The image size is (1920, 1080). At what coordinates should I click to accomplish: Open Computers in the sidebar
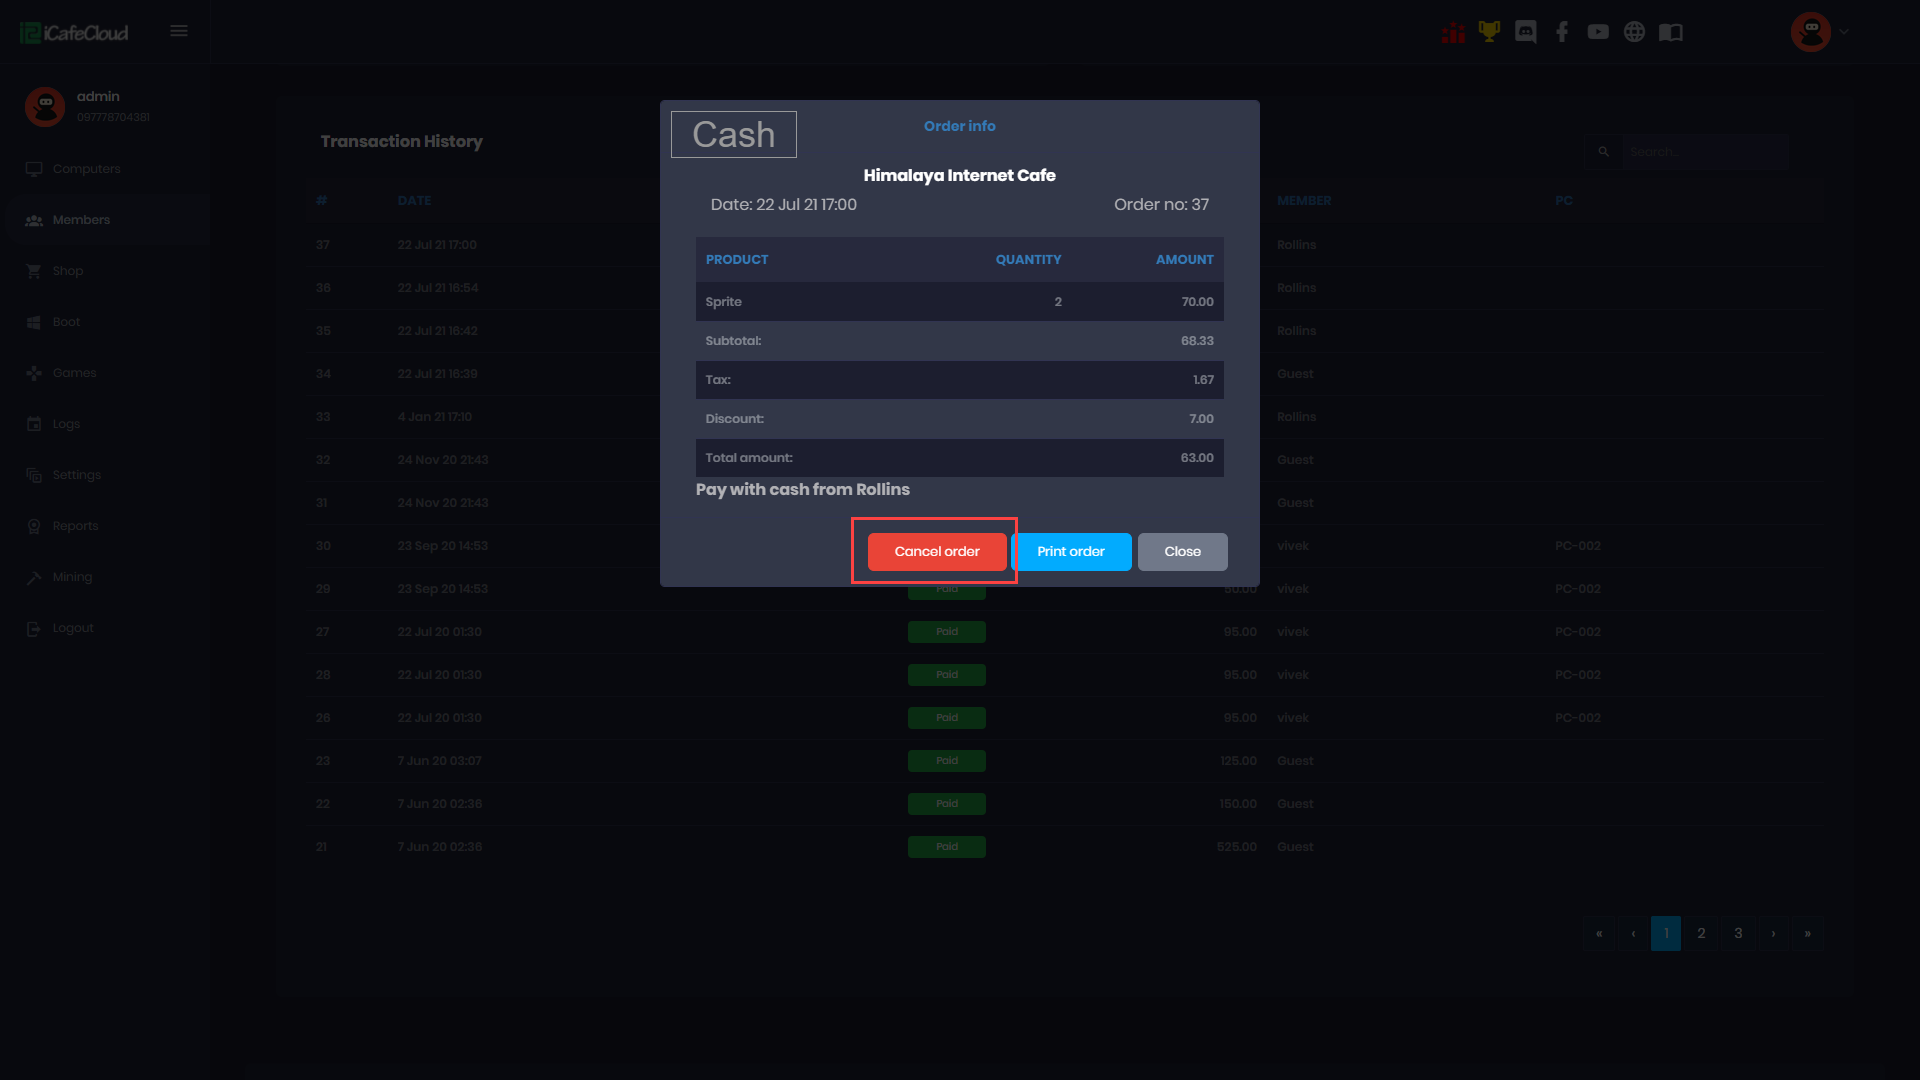tap(86, 169)
